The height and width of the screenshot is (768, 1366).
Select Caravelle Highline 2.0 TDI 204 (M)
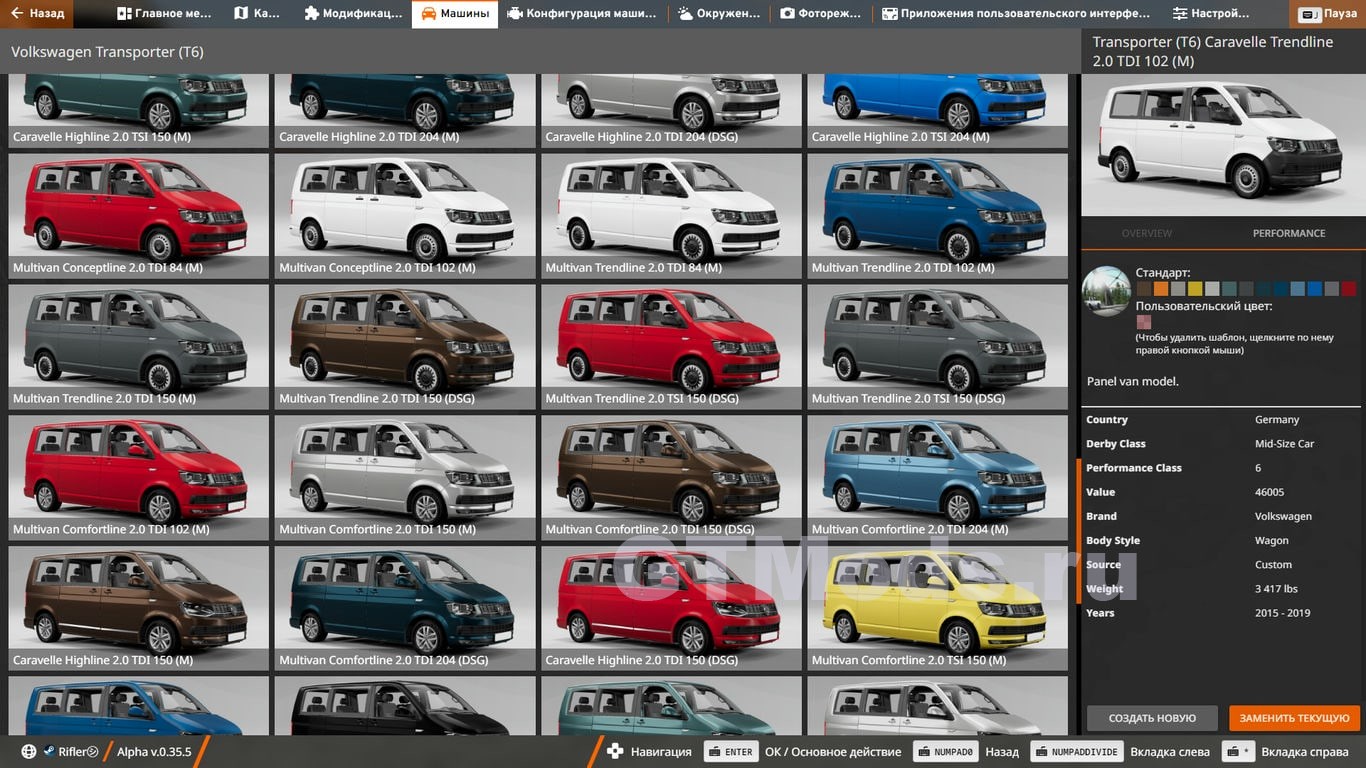(x=405, y=110)
